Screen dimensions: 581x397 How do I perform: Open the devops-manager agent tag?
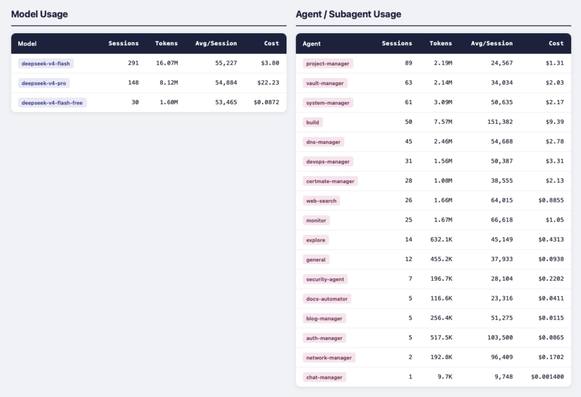coord(328,162)
